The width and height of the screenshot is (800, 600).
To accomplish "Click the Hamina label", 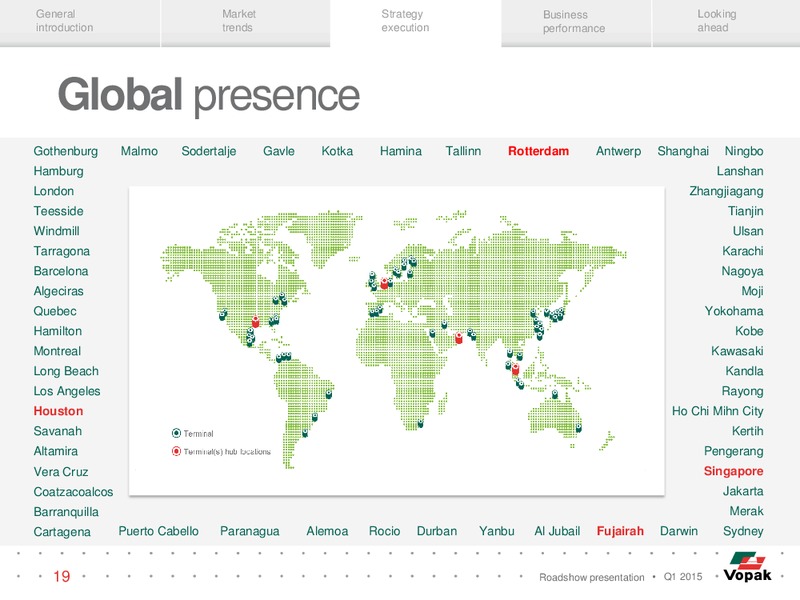I will [x=401, y=151].
